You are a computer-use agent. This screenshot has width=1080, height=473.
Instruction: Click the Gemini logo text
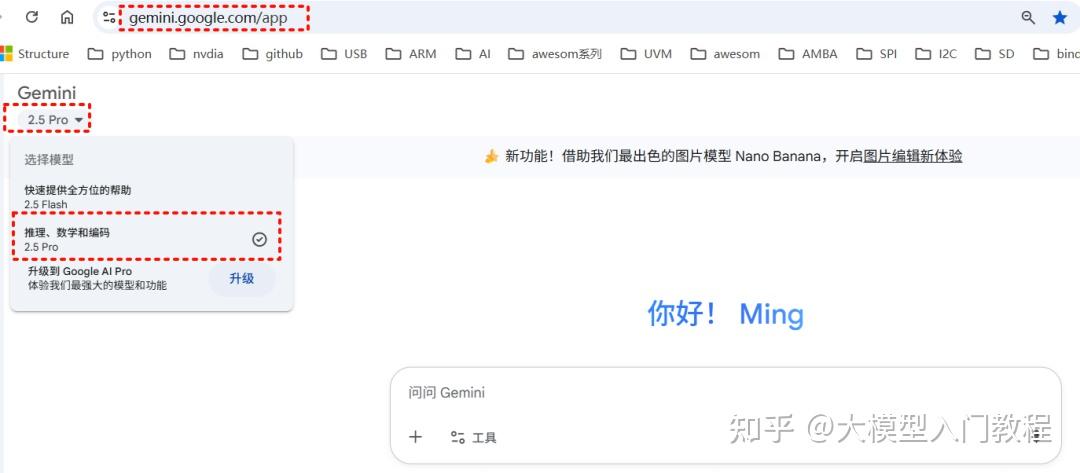(47, 93)
